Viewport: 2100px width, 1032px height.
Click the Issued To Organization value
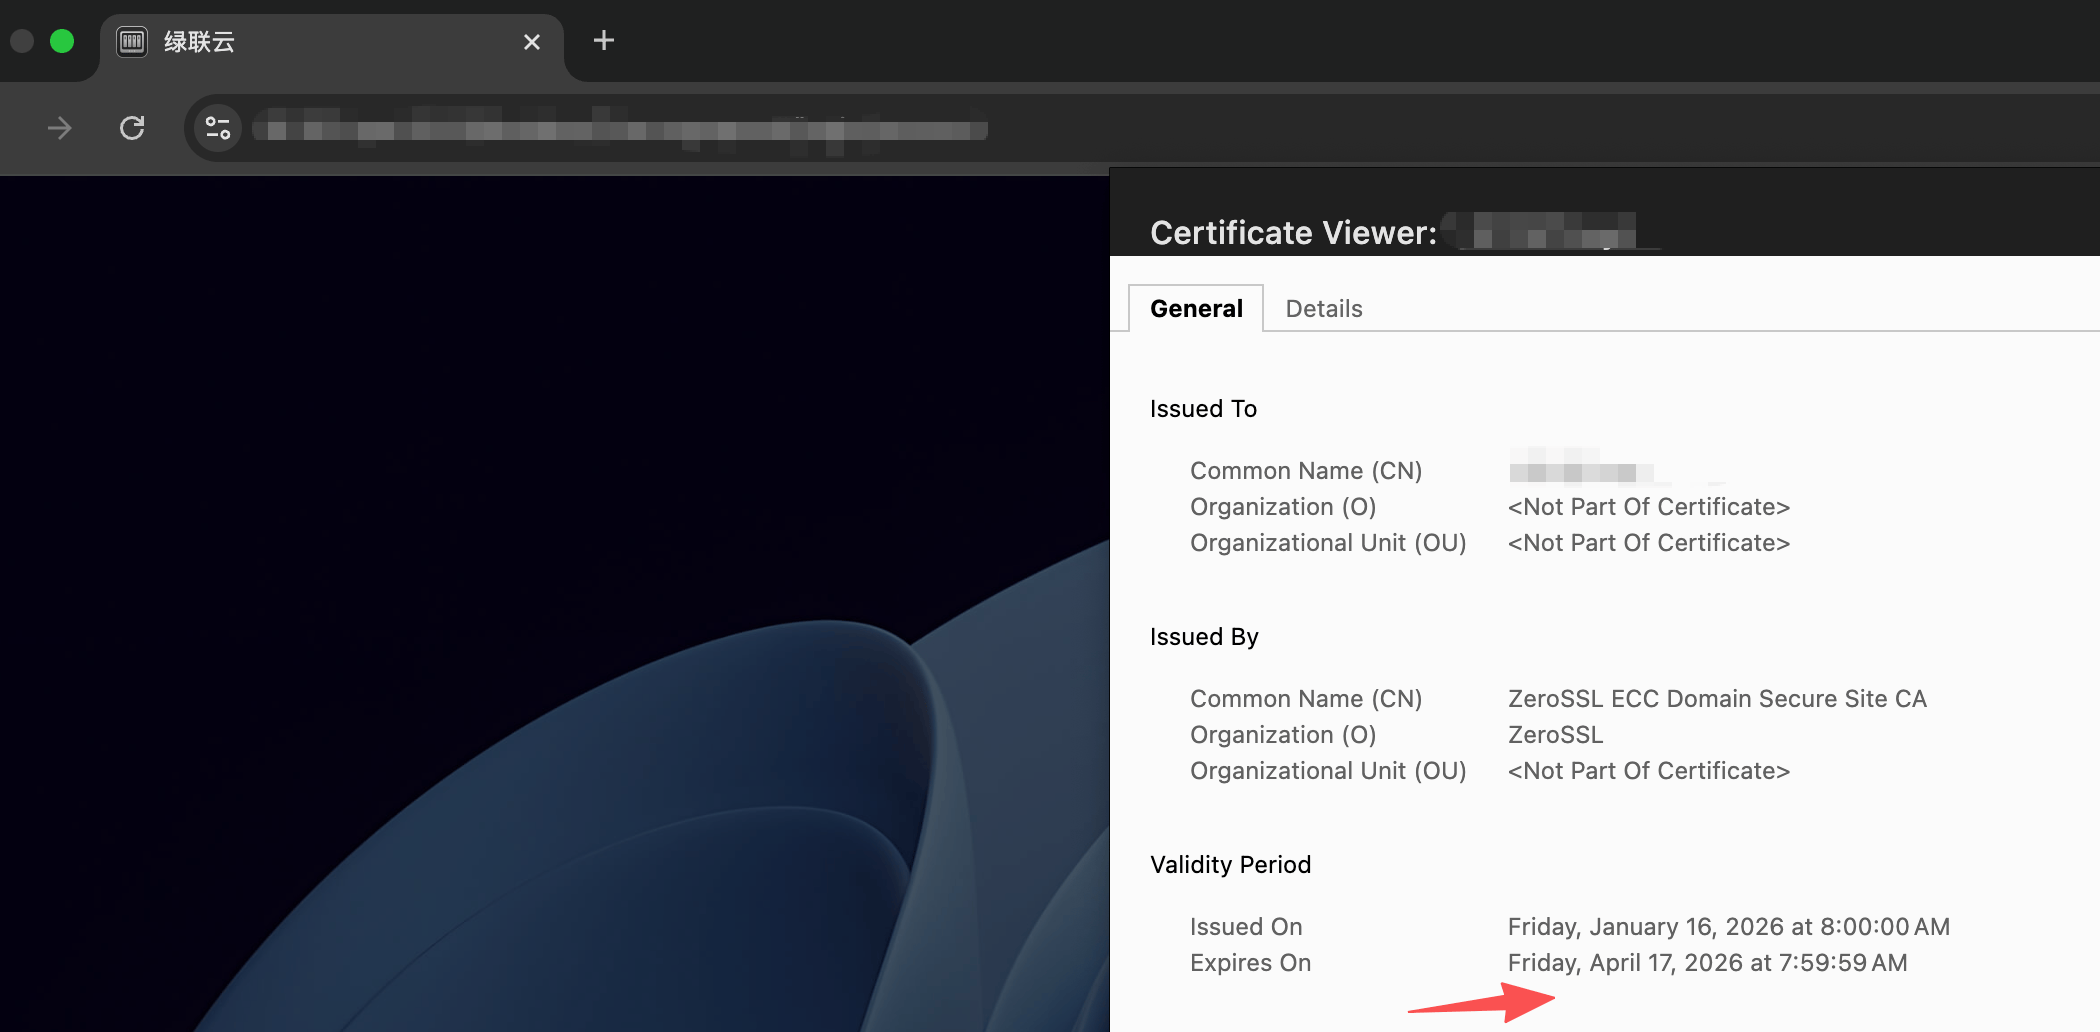[1648, 507]
